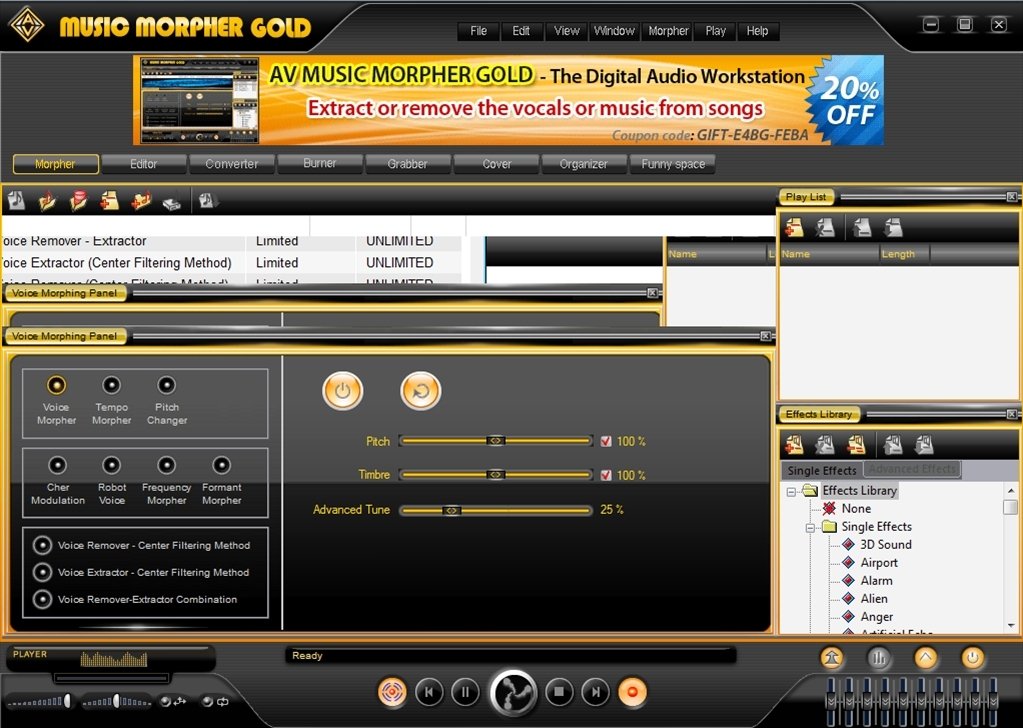Click the add folder icon with red plus

[140, 200]
